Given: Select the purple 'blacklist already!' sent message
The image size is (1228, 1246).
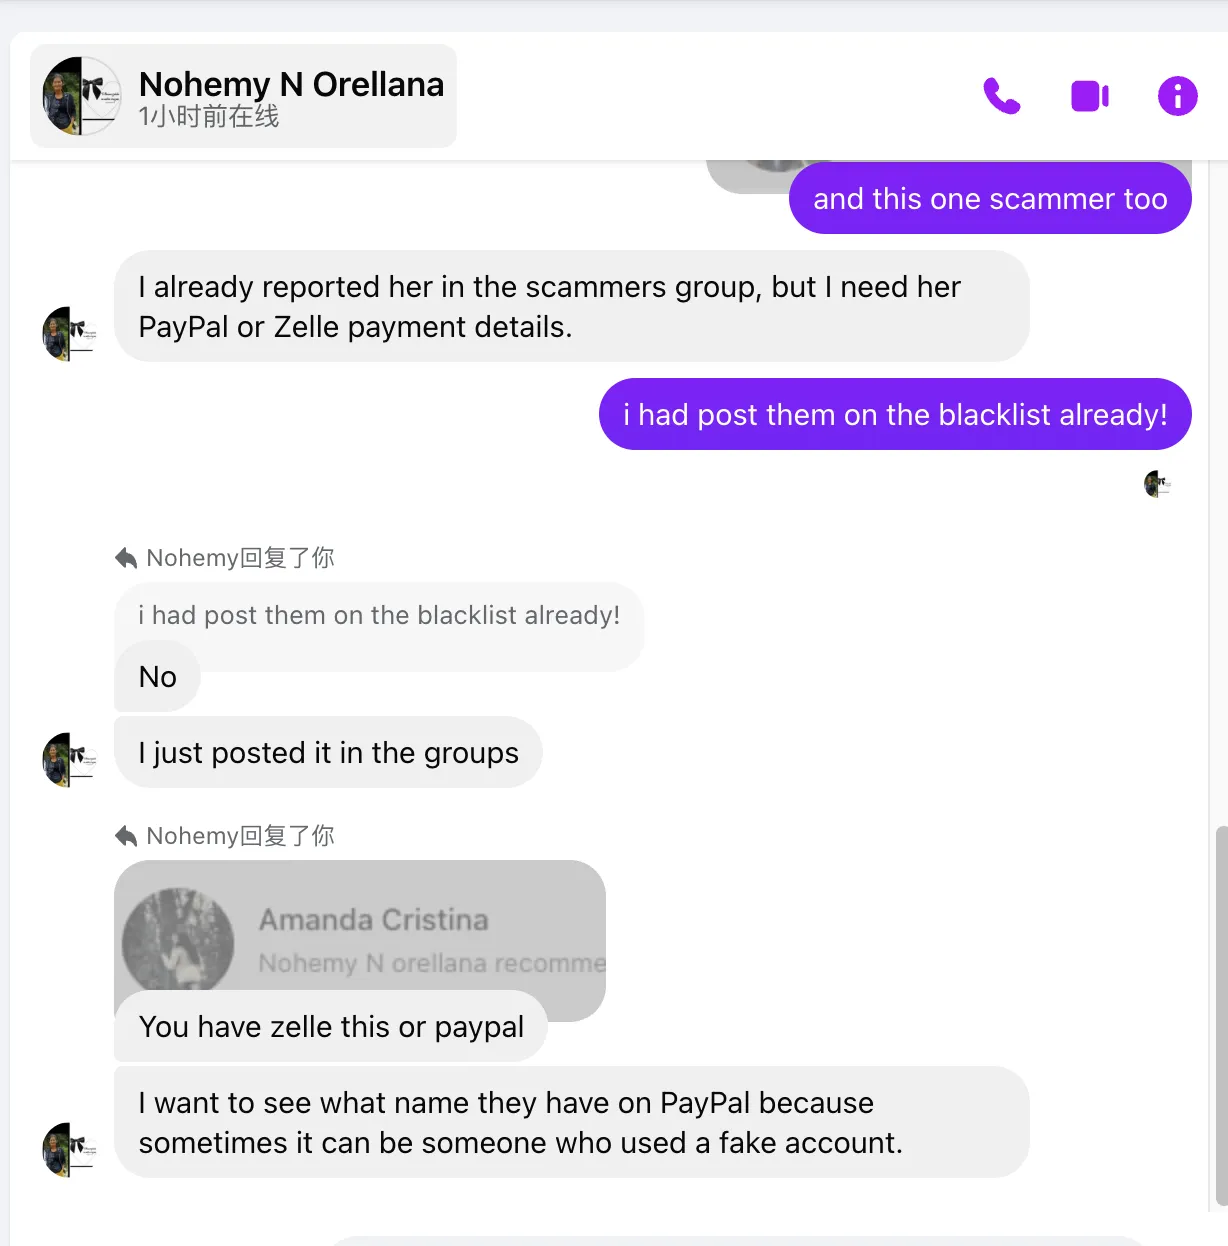Looking at the screenshot, I should point(895,414).
